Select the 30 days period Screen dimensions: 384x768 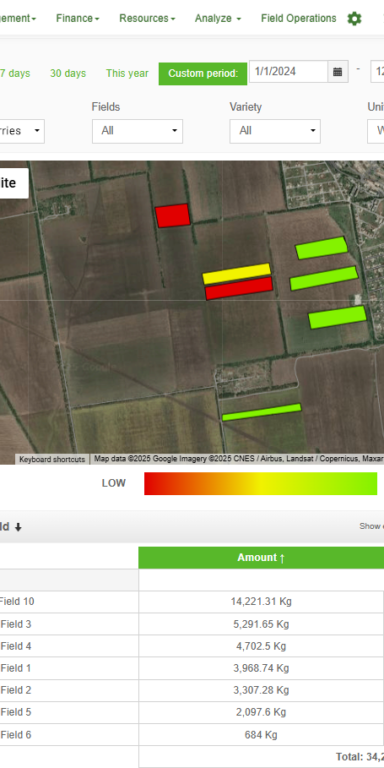pos(68,73)
